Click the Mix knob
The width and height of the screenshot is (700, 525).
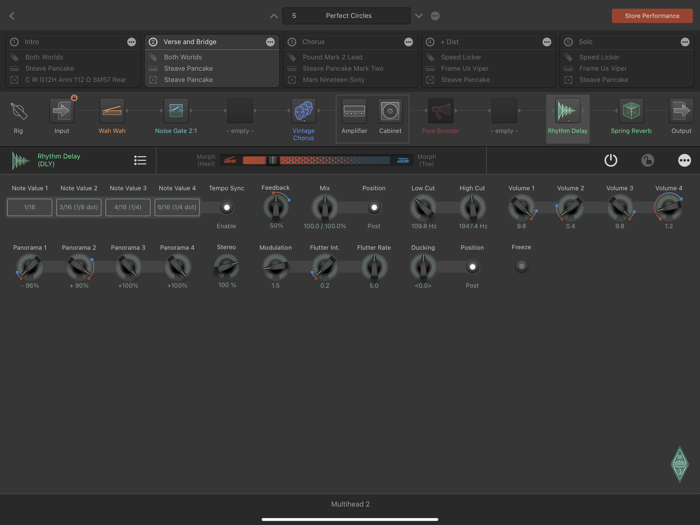pyautogui.click(x=325, y=207)
